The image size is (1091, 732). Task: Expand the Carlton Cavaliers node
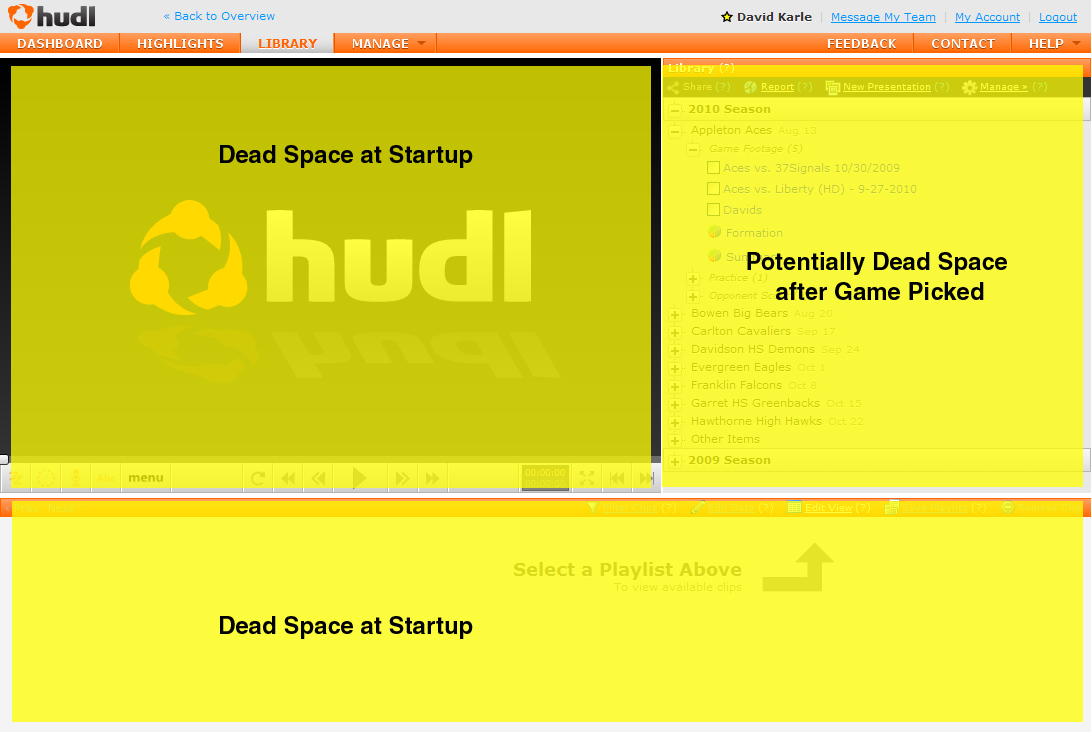[675, 333]
